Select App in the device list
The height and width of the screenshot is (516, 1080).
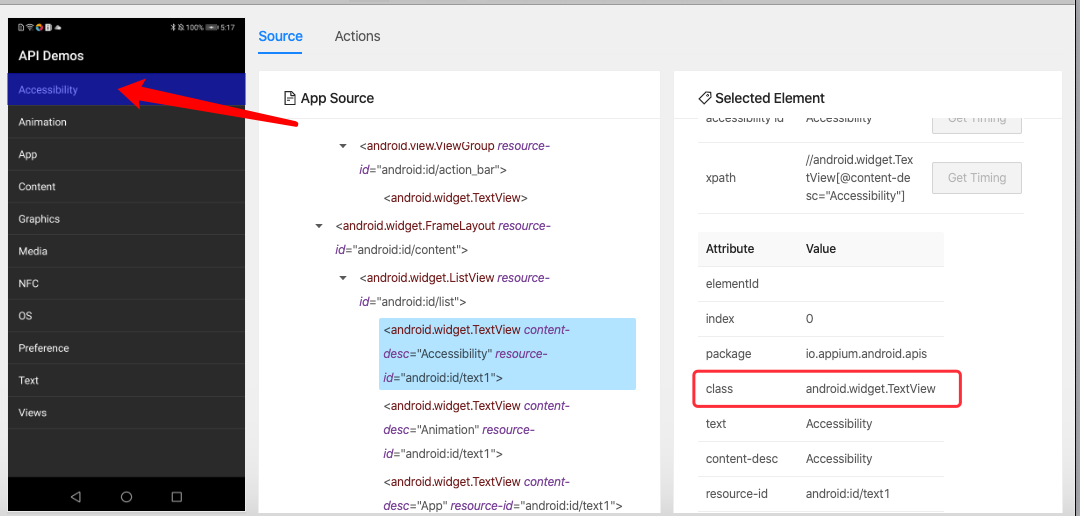[127, 154]
